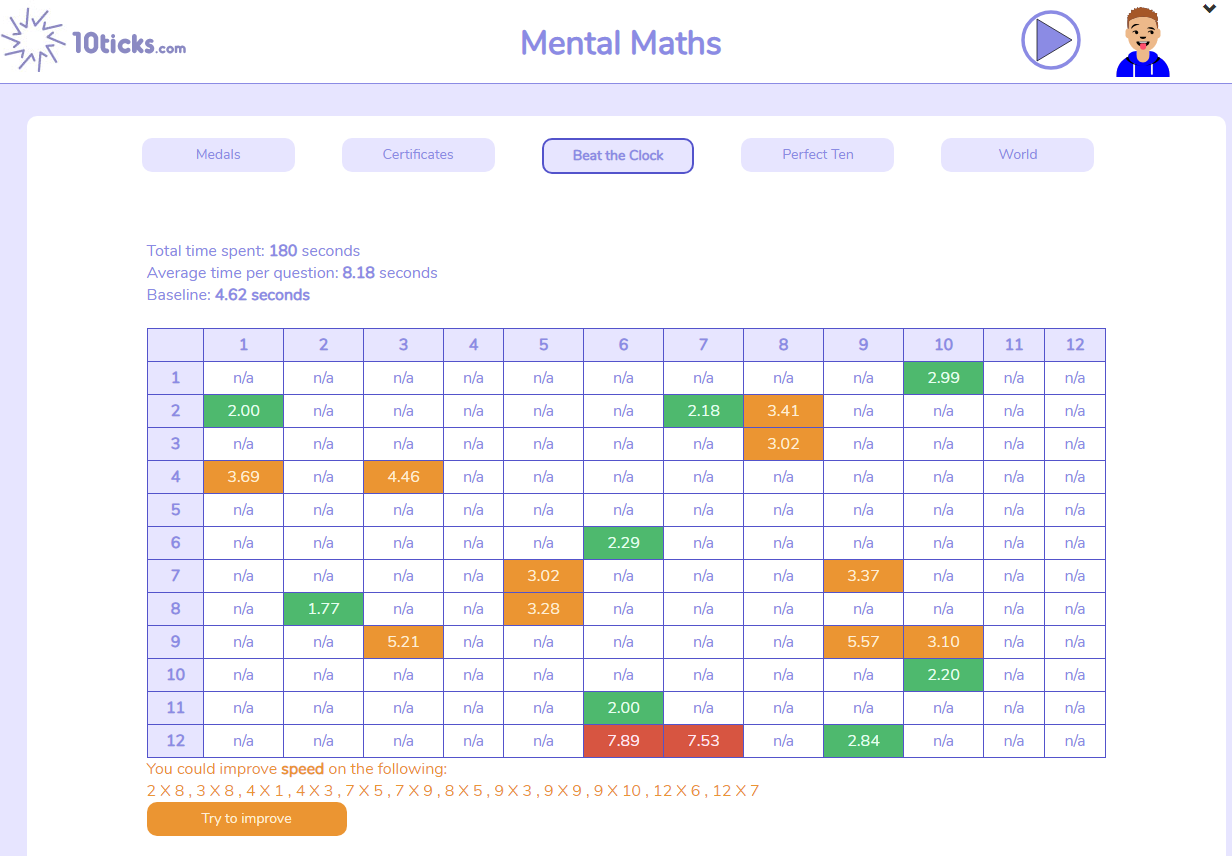Click the column header 12

(1075, 345)
